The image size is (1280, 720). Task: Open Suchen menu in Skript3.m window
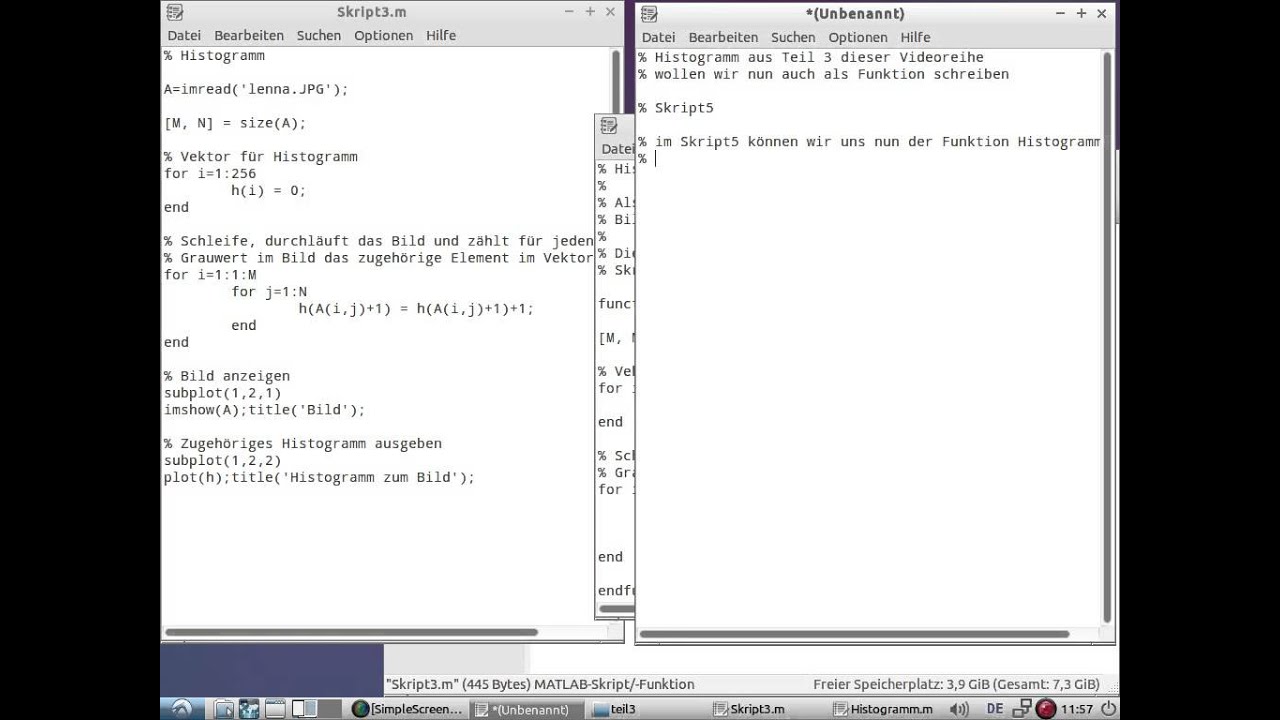coord(318,35)
